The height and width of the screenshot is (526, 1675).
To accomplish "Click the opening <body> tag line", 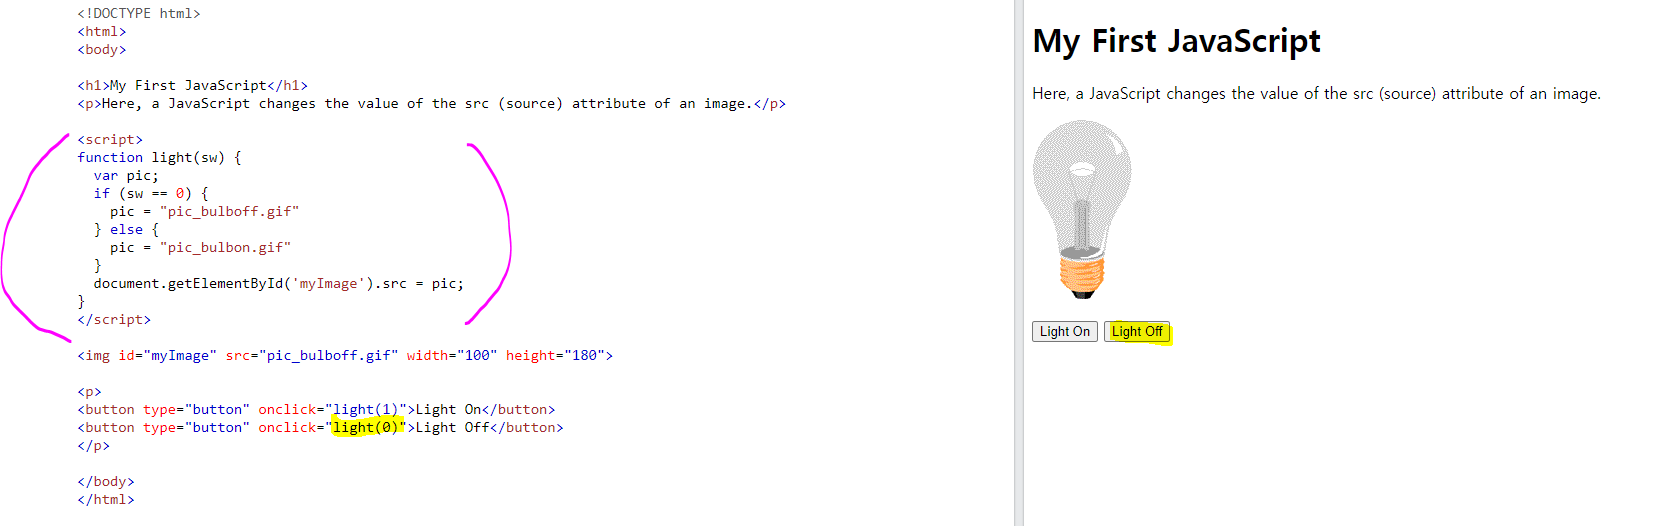I will 102,49.
